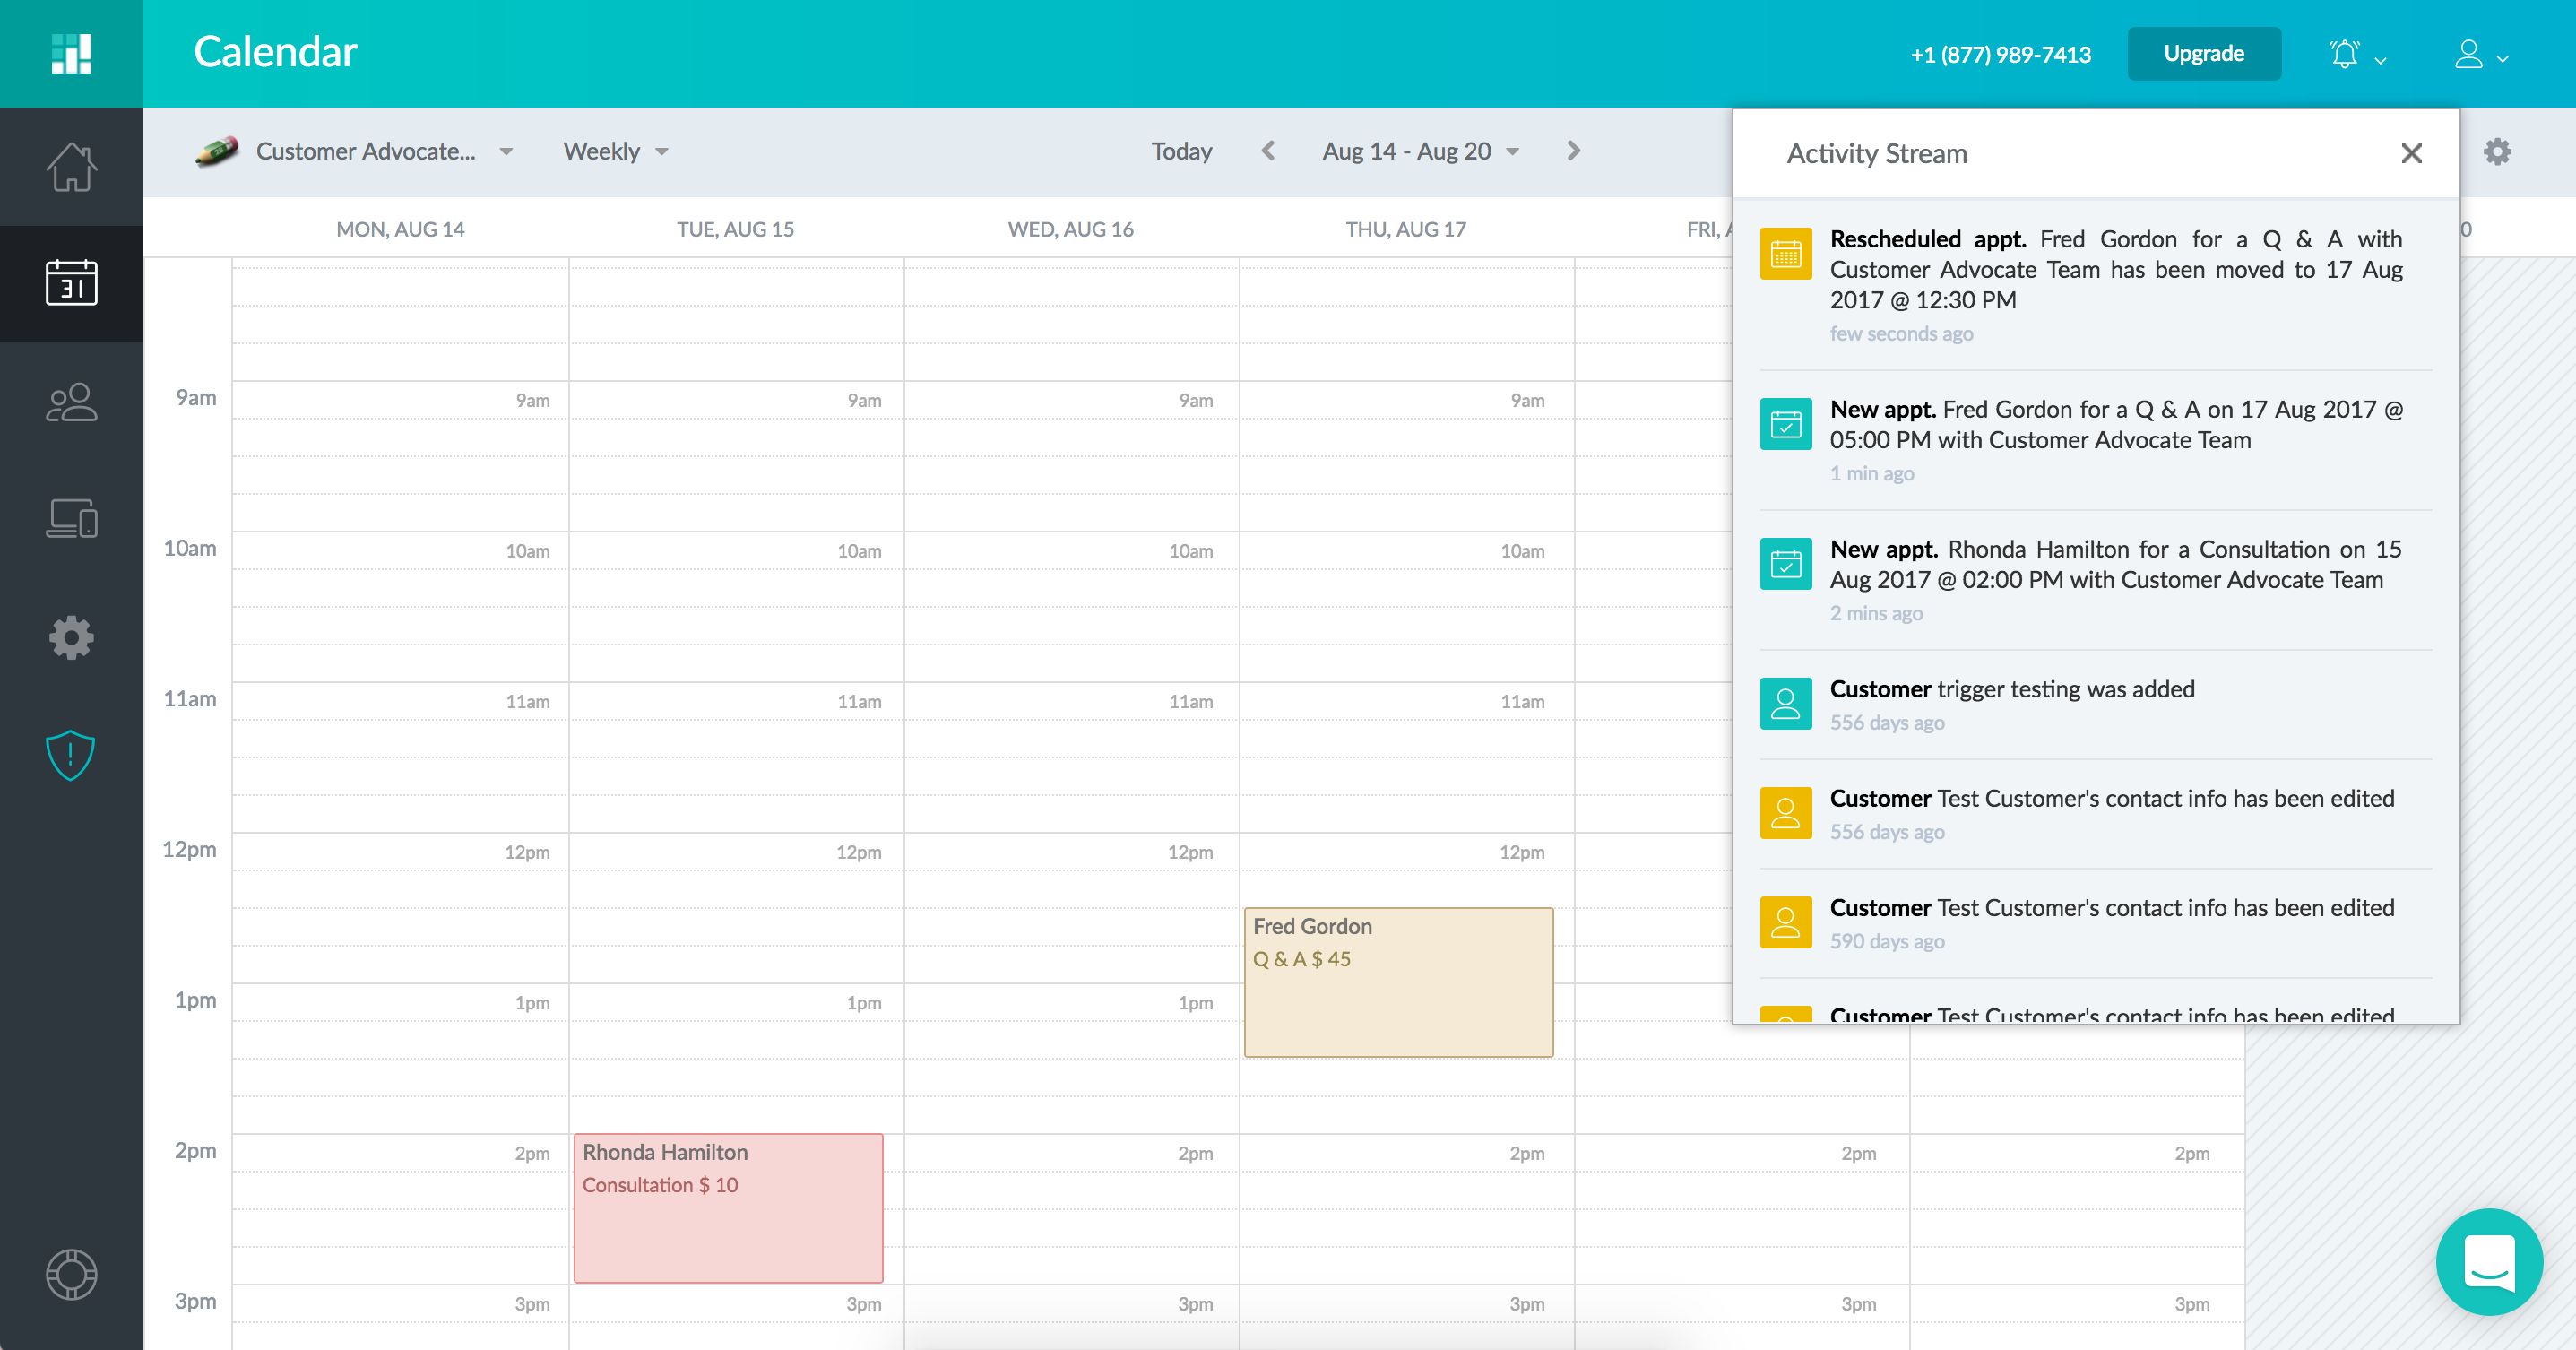Open the live chat bubble widget
This screenshot has width=2576, height=1350.
[2489, 1262]
